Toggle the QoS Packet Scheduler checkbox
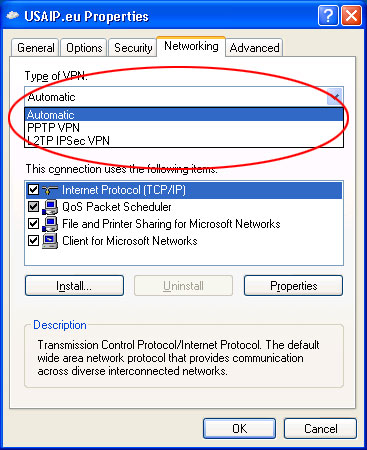The image size is (367, 450). (x=33, y=207)
